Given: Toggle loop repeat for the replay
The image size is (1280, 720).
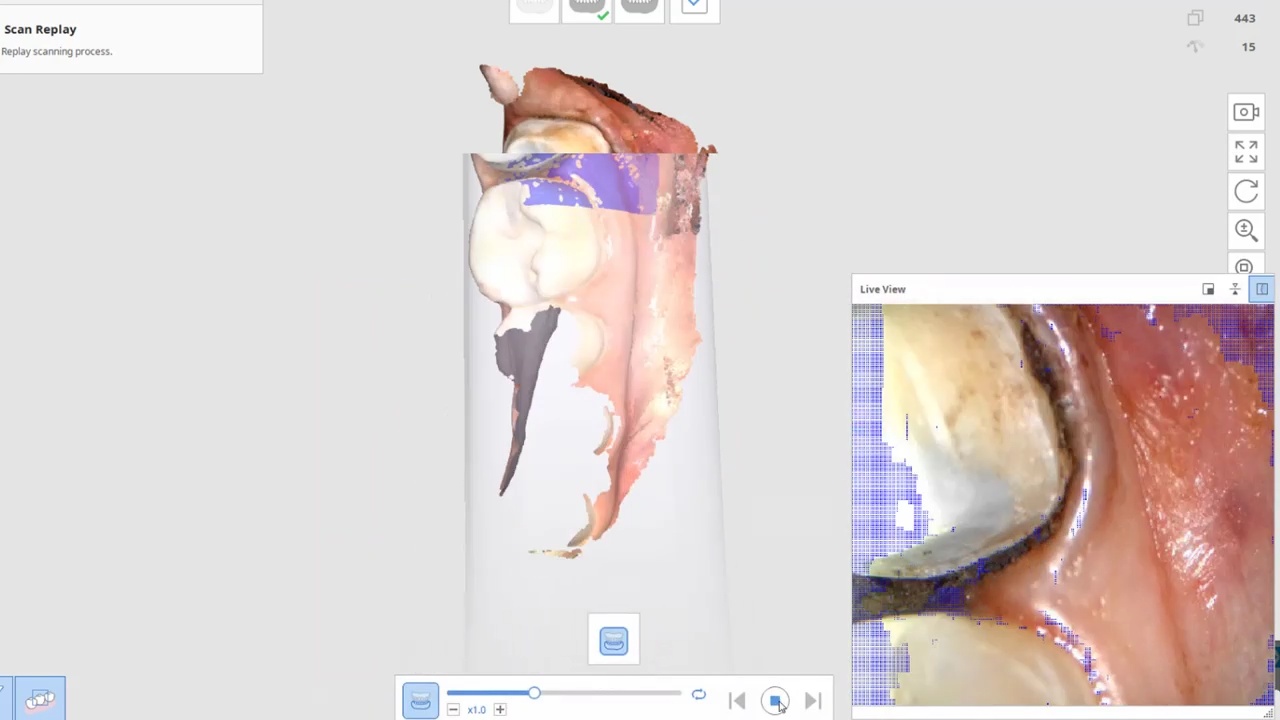Looking at the screenshot, I should coord(698,695).
